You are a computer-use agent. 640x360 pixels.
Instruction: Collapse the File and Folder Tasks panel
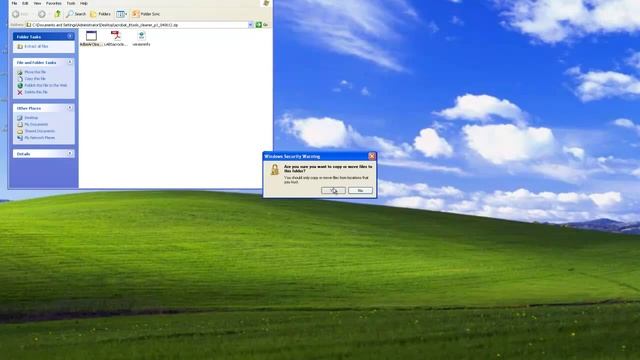[x=70, y=62]
